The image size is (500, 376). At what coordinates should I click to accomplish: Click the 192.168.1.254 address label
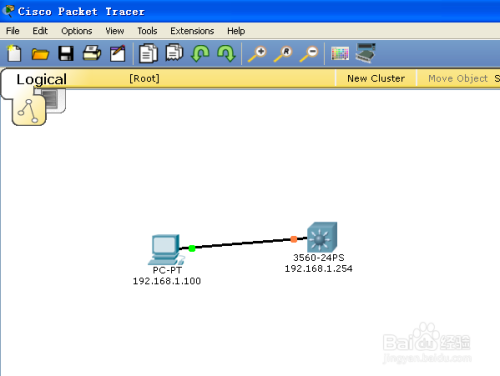tap(318, 268)
